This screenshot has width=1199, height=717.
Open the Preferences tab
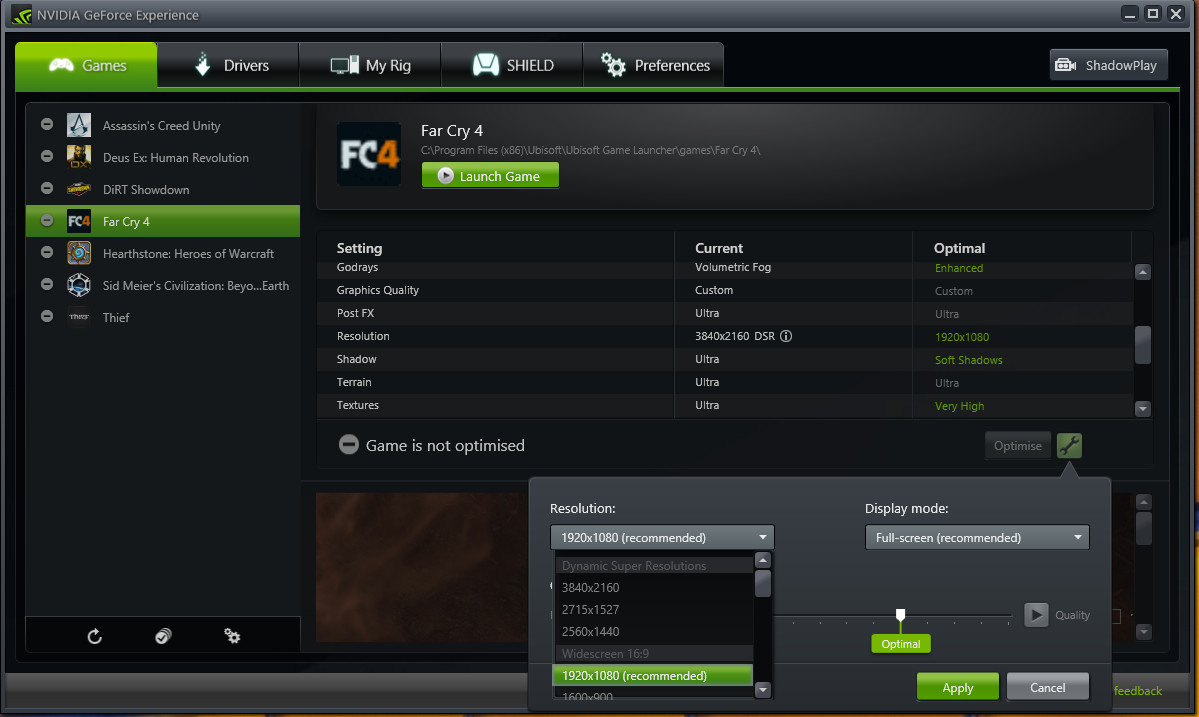point(654,66)
